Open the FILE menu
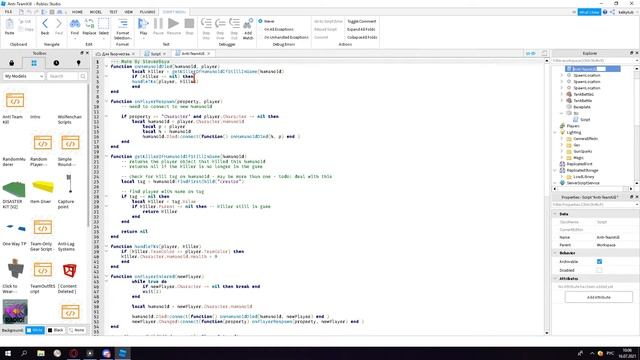 (x=8, y=12)
